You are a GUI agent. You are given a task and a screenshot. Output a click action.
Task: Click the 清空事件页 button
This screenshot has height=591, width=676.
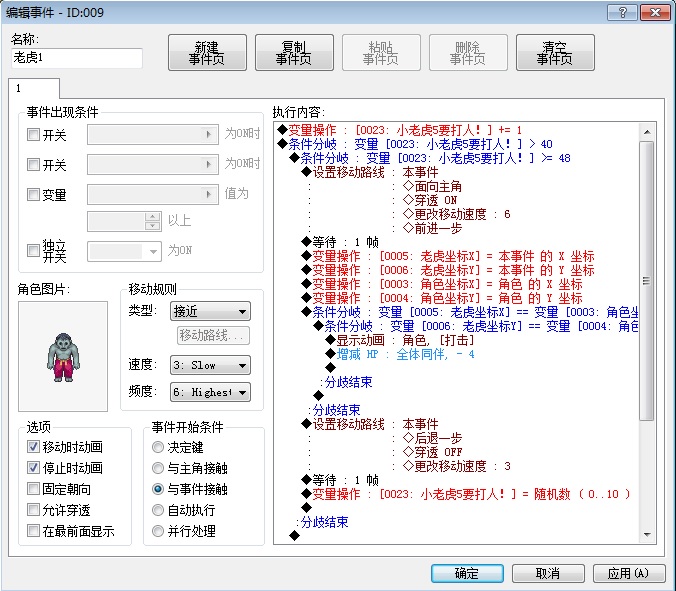[555, 53]
